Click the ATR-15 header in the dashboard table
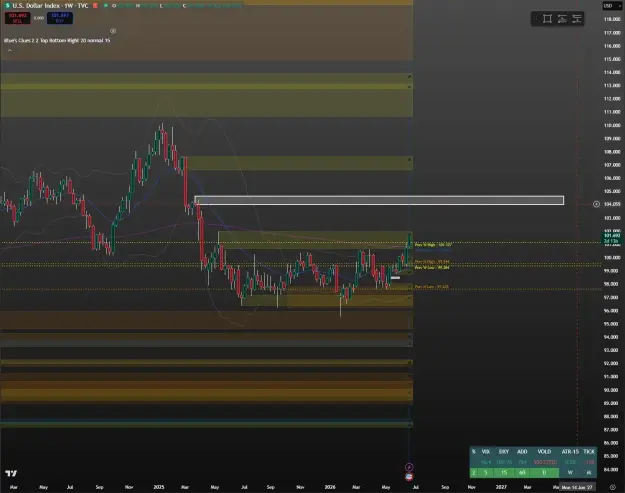Screen dimensions: 625x493 tap(570, 452)
